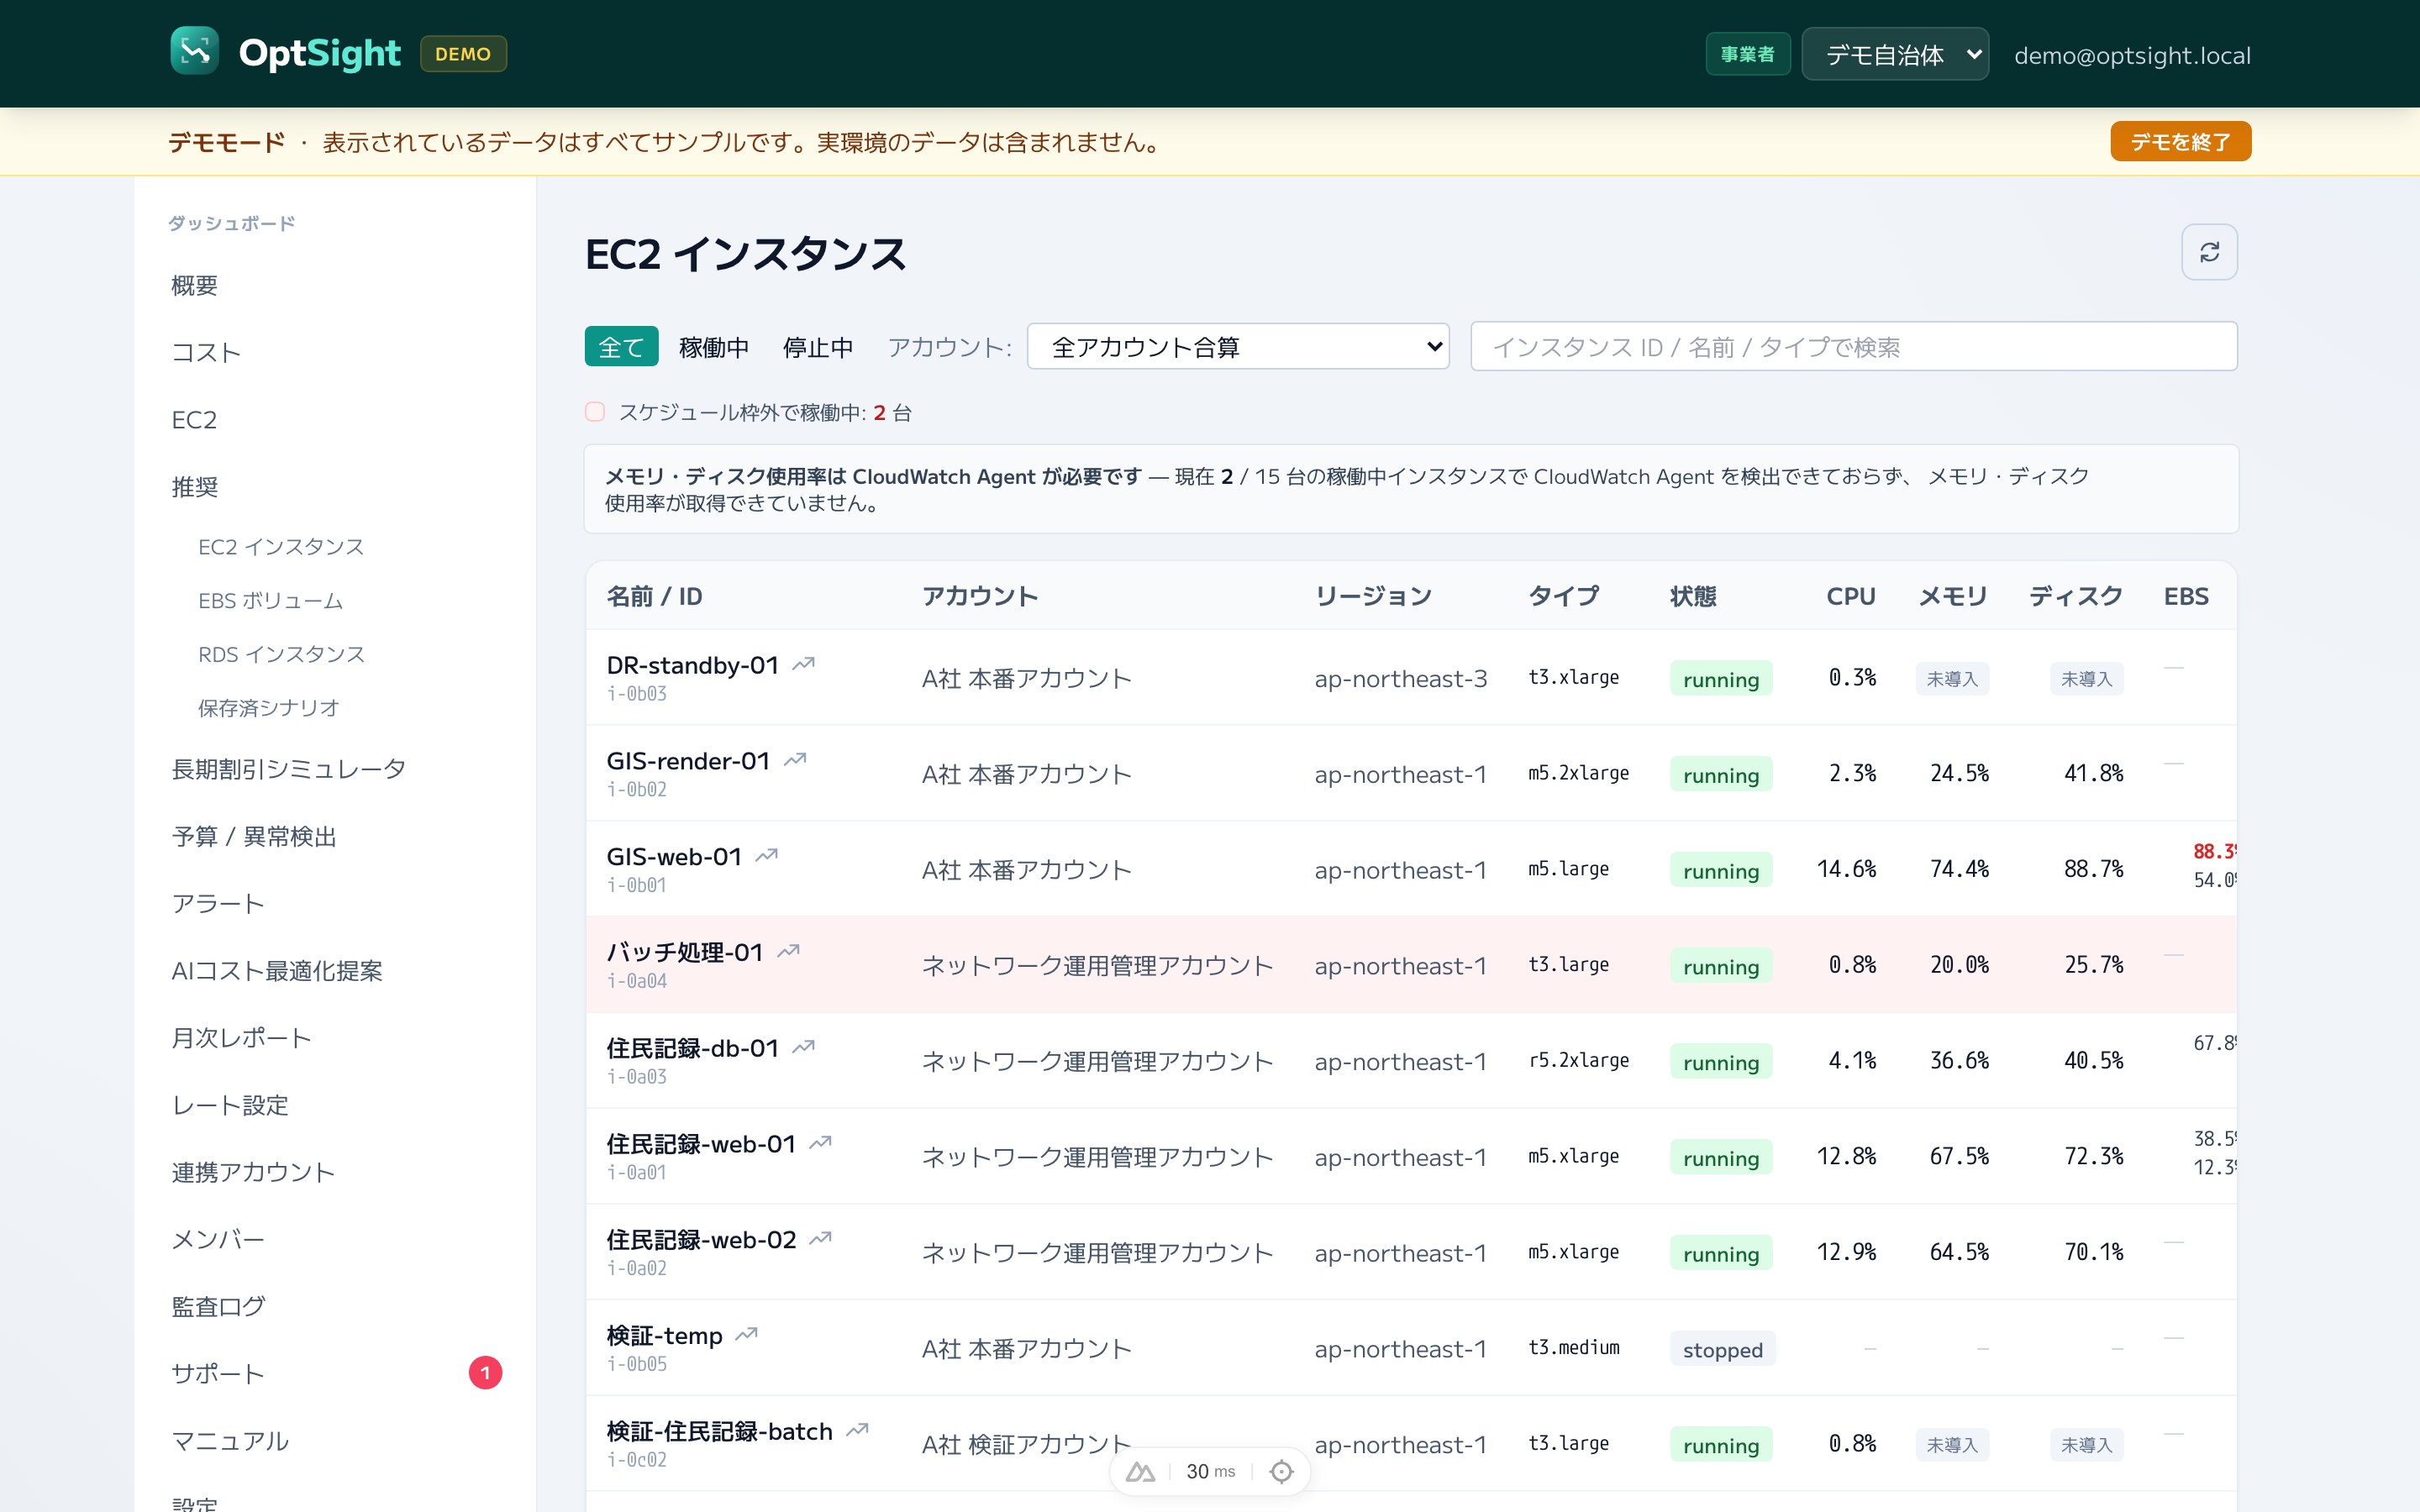Click the 名前 / ID column header

coord(654,596)
